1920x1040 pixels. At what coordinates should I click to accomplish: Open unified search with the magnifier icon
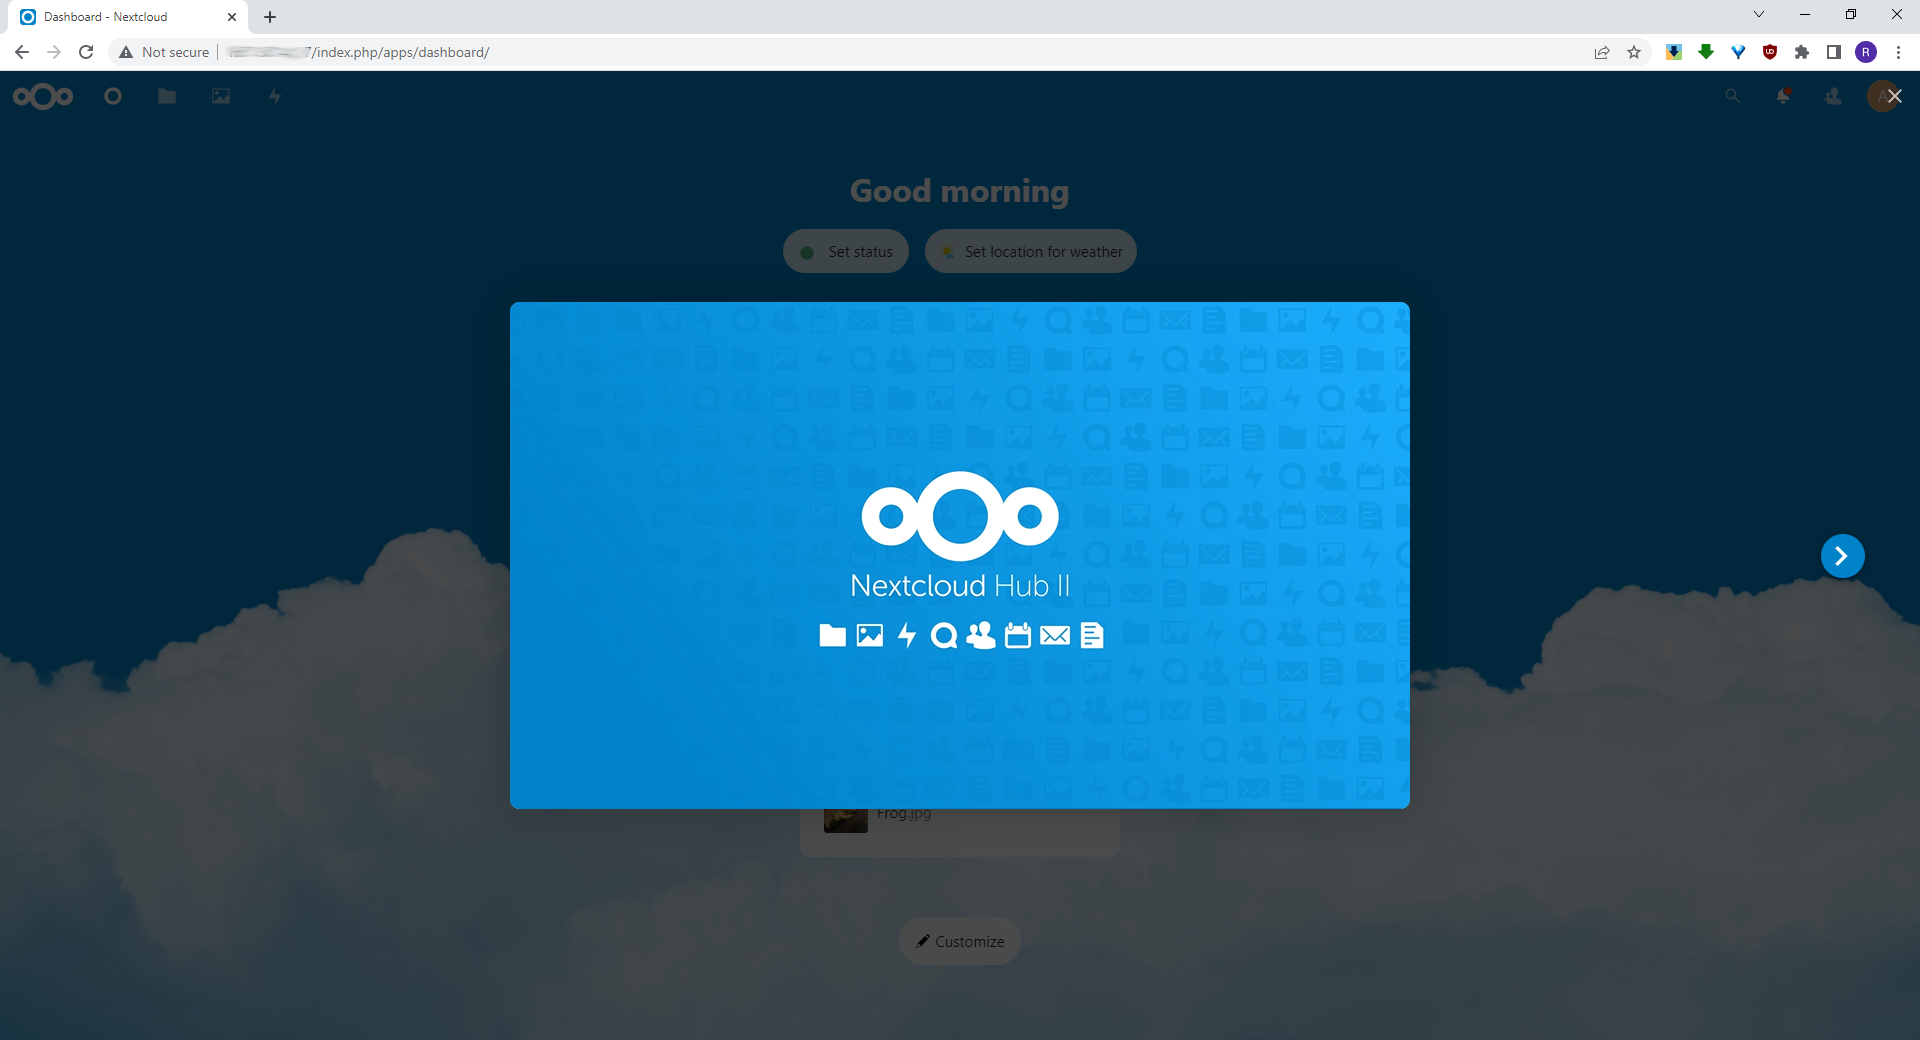[x=1732, y=96]
